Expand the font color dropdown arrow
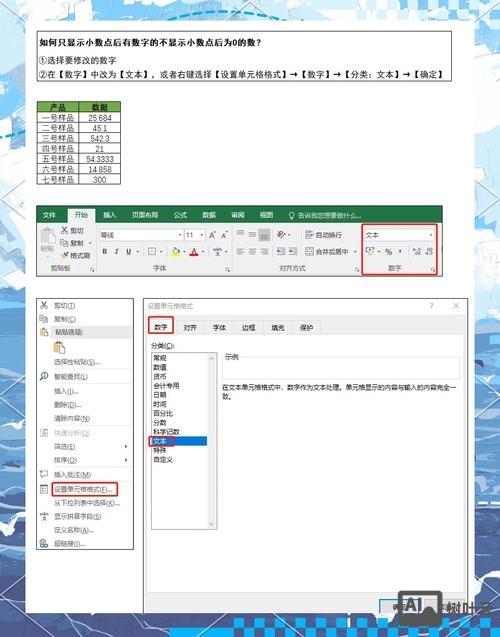This screenshot has height=637, width=500. coord(203,252)
